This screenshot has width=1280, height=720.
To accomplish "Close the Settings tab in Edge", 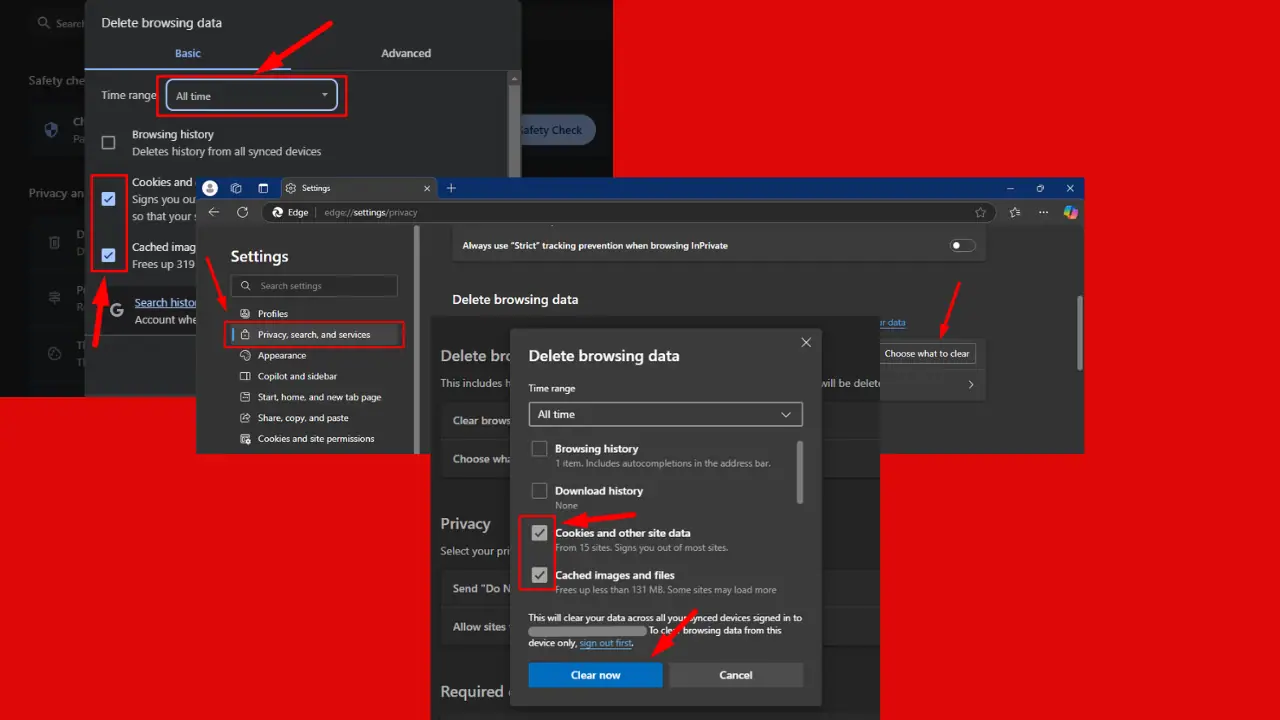I will 427,188.
